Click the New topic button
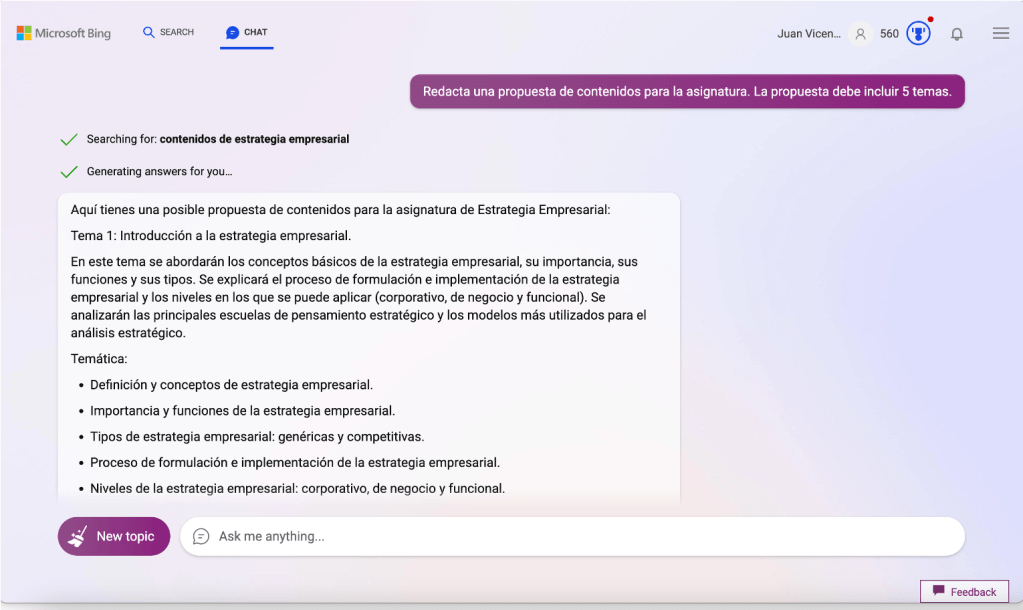This screenshot has width=1023, height=610. point(114,536)
